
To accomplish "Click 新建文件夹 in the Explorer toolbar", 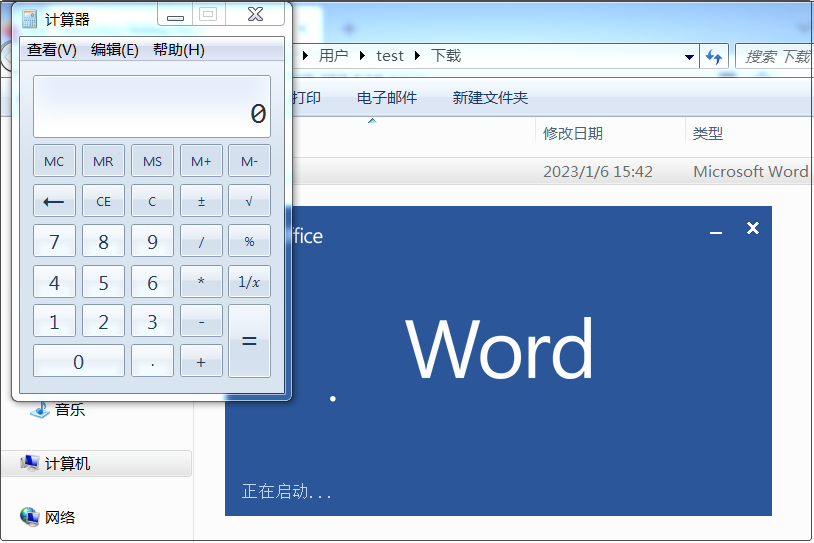I will pyautogui.click(x=490, y=98).
